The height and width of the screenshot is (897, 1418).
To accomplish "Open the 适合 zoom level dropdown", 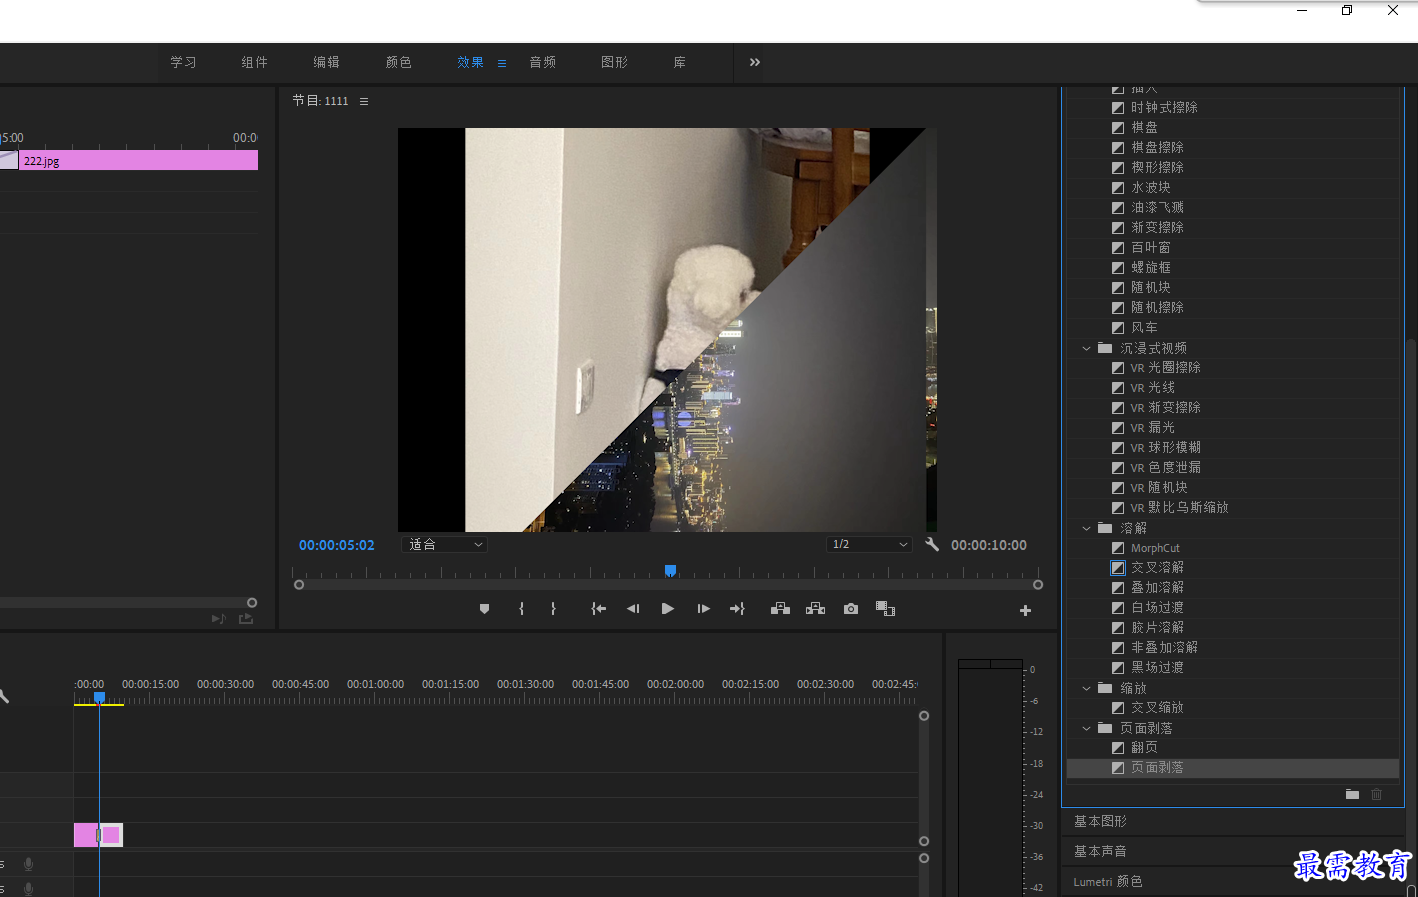I will pyautogui.click(x=445, y=544).
